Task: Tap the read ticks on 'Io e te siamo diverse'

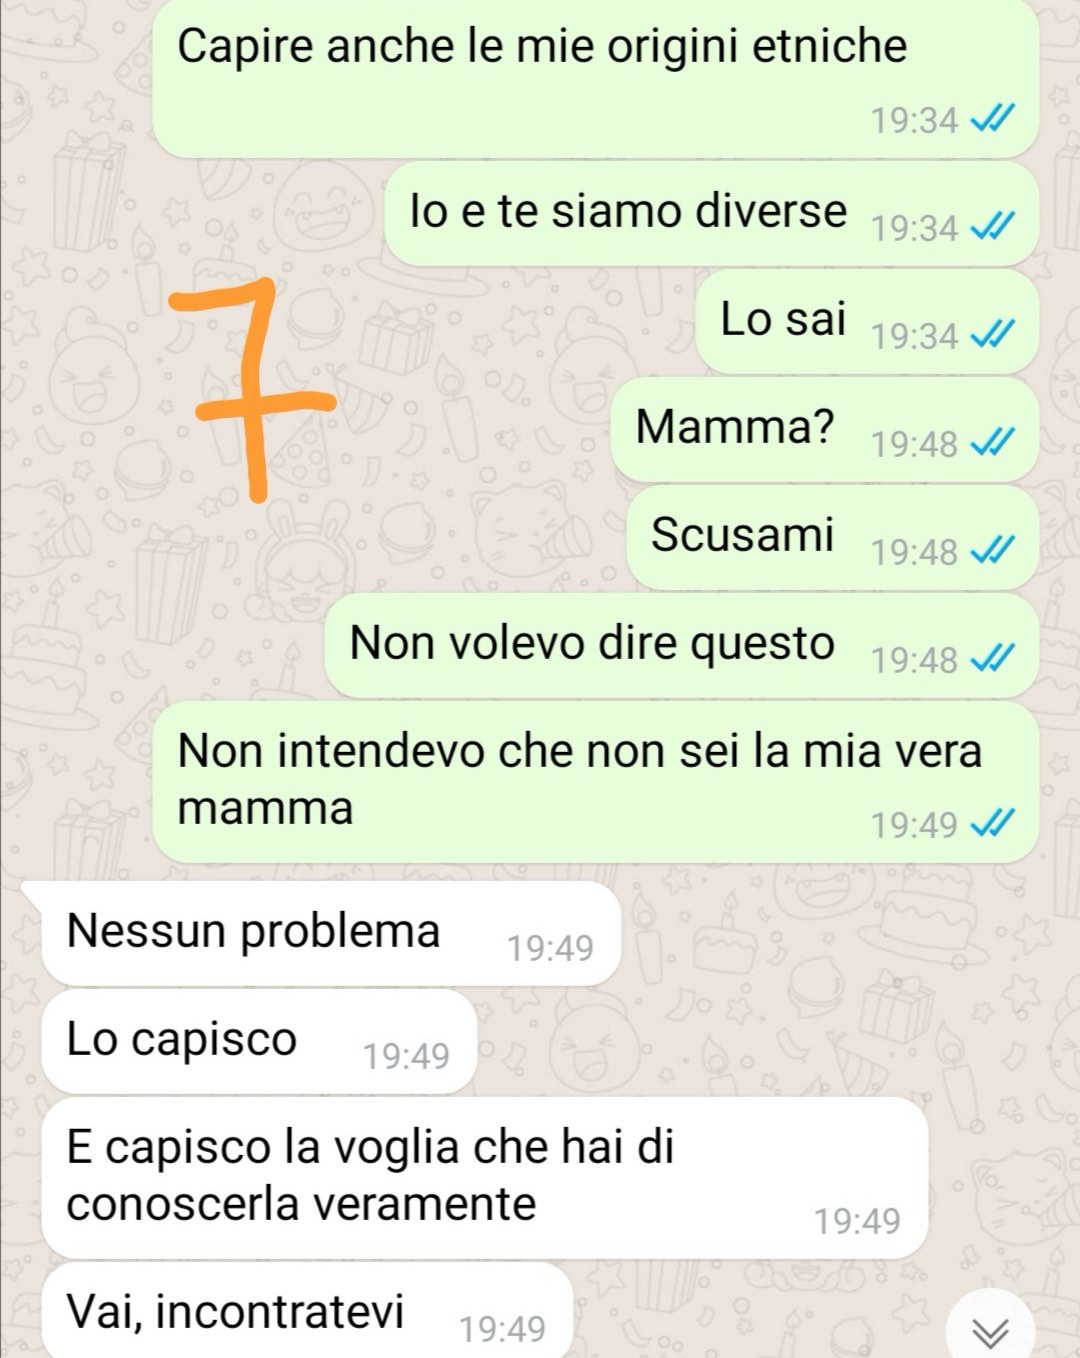Action: point(993,227)
